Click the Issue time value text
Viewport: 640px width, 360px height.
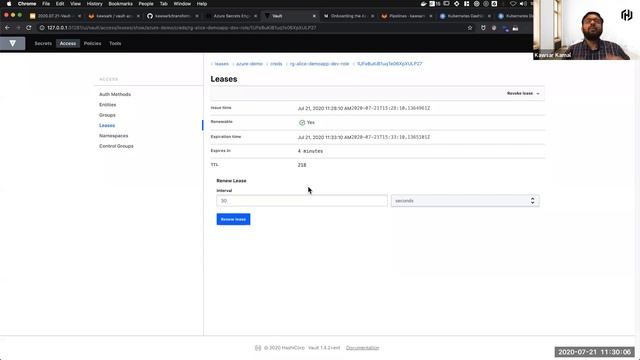pyautogui.click(x=364, y=108)
